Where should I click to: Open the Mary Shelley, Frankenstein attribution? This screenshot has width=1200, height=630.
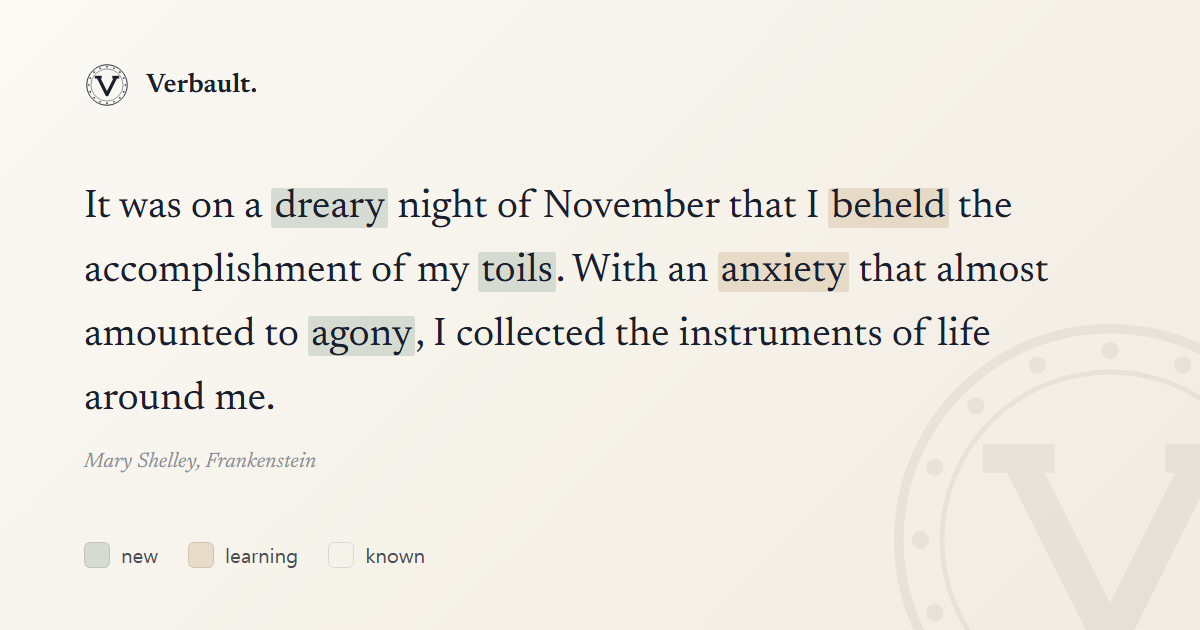click(200, 461)
